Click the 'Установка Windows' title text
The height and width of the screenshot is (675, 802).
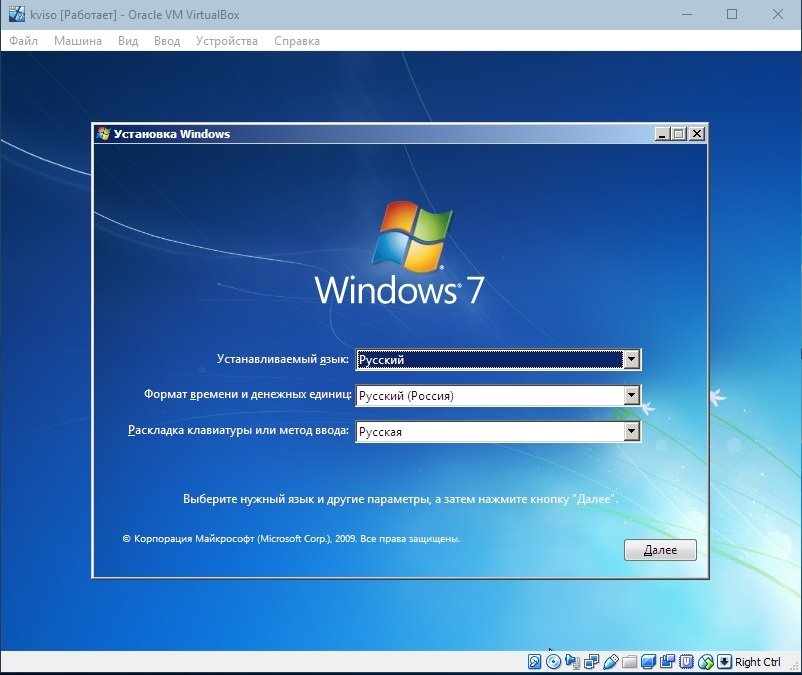[172, 134]
